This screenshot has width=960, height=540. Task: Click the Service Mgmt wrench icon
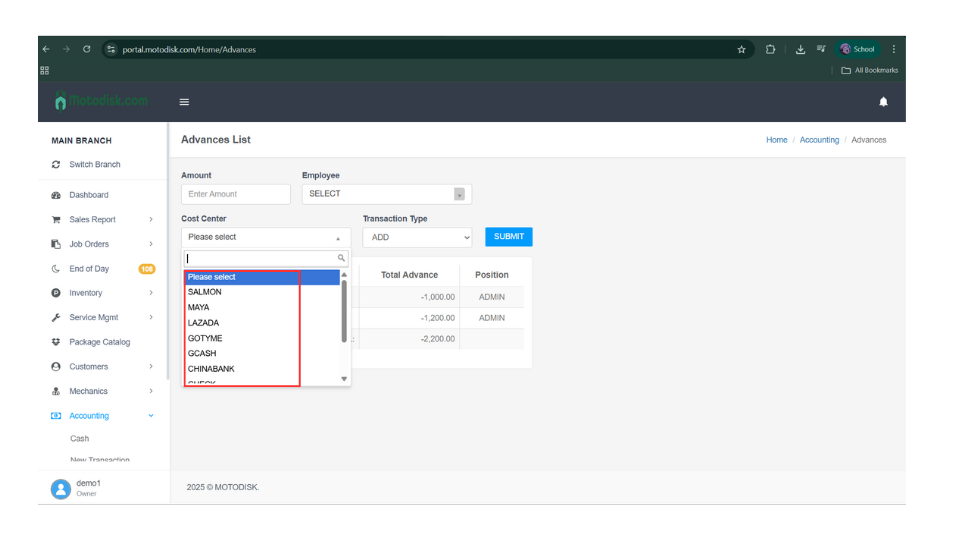pos(56,318)
